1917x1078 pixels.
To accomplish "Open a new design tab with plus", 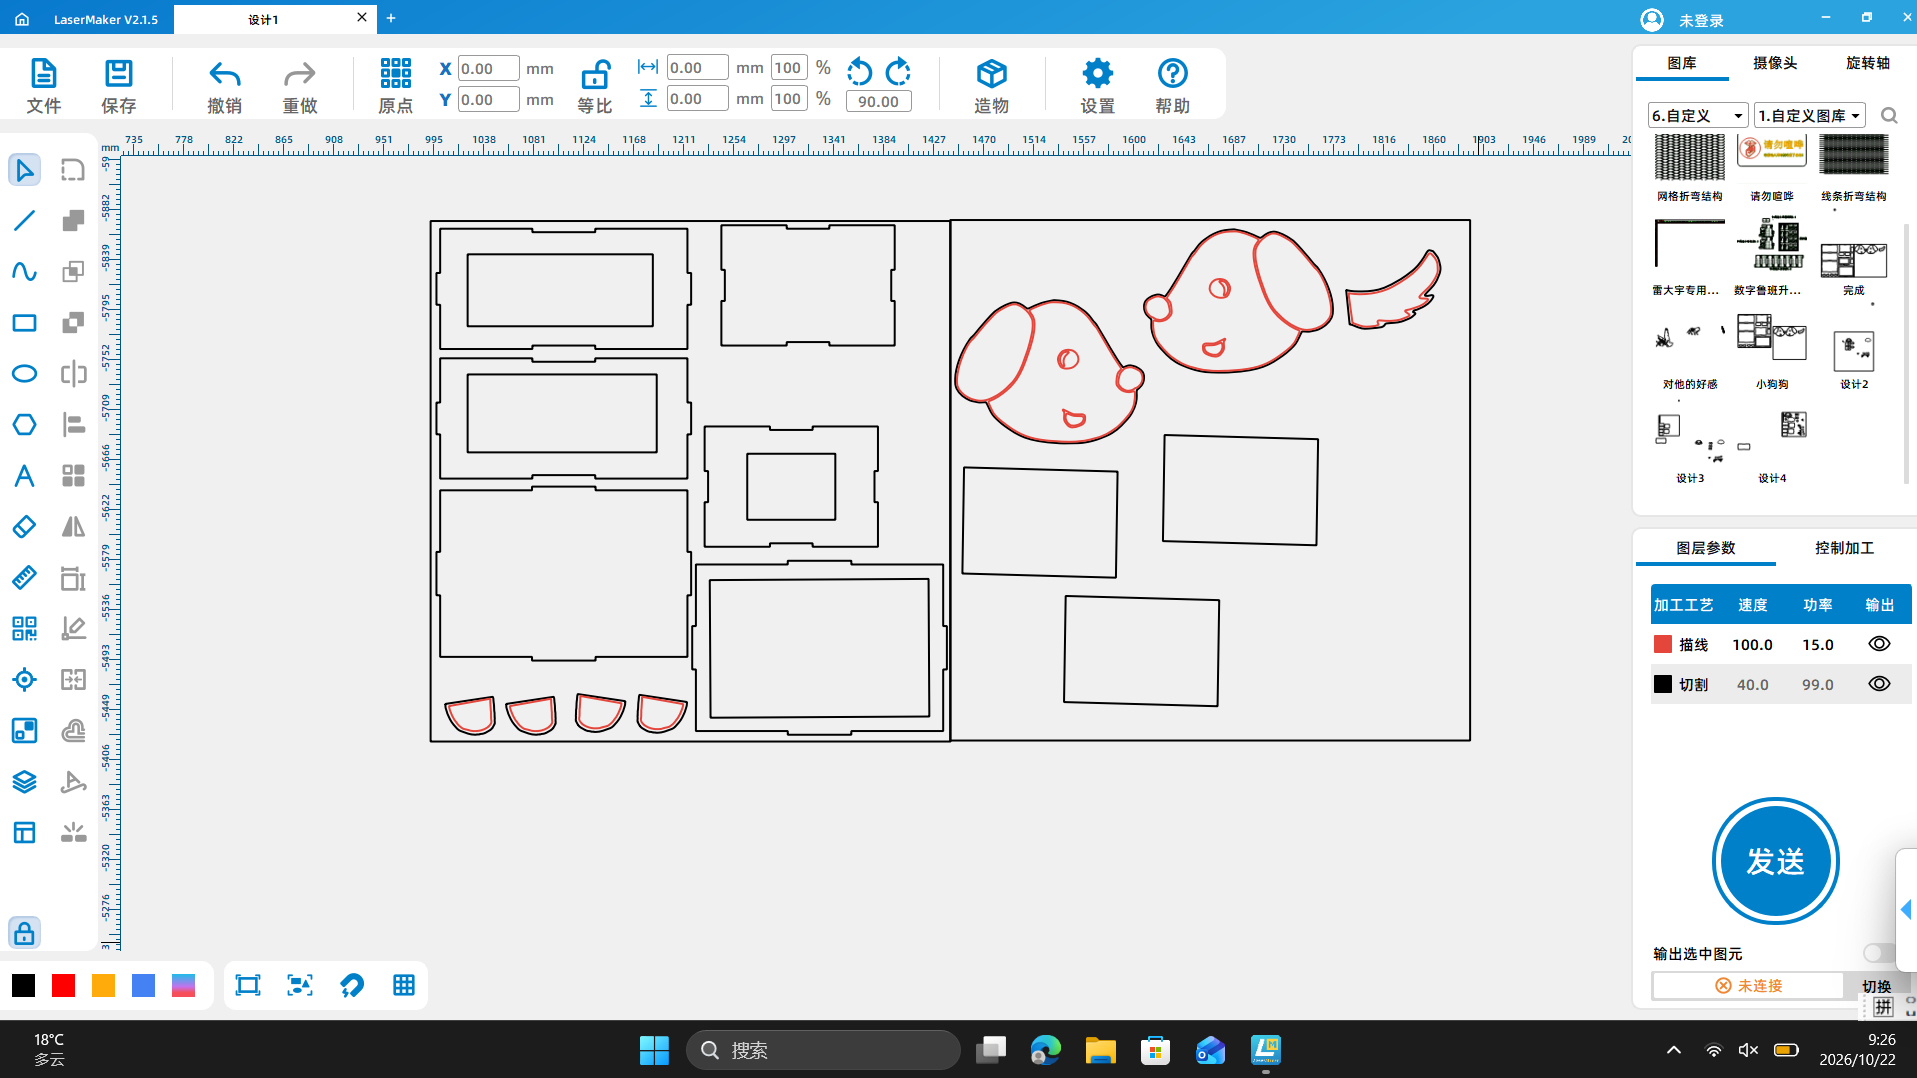I will coord(391,18).
